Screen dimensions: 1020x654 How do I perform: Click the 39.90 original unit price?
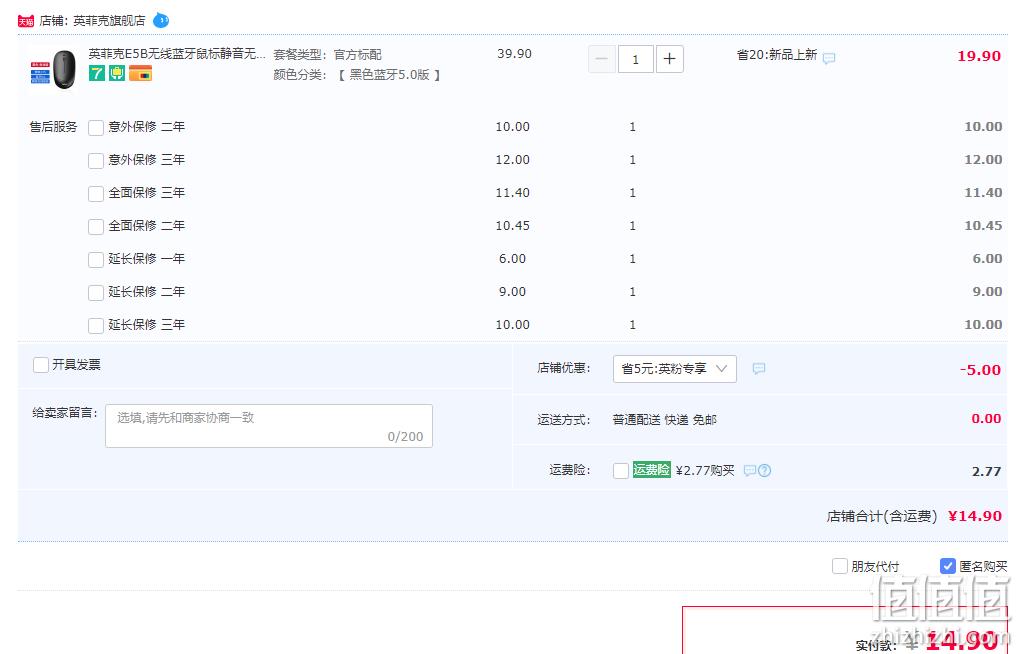(515, 54)
